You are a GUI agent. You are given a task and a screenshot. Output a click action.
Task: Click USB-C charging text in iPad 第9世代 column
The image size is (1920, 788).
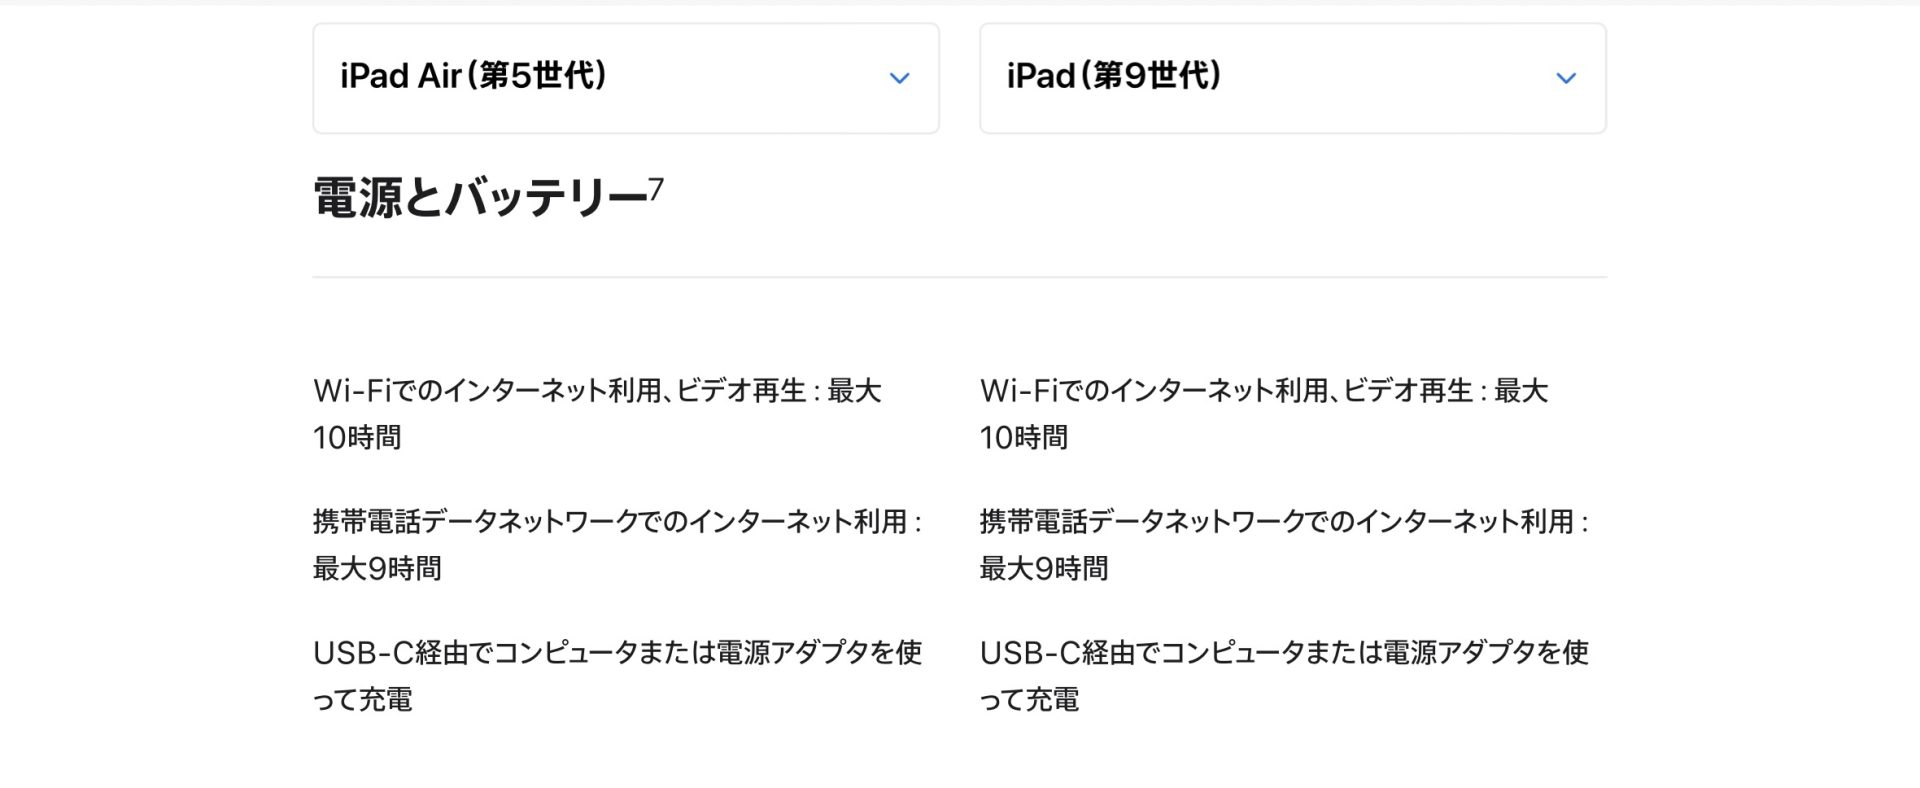[1283, 653]
